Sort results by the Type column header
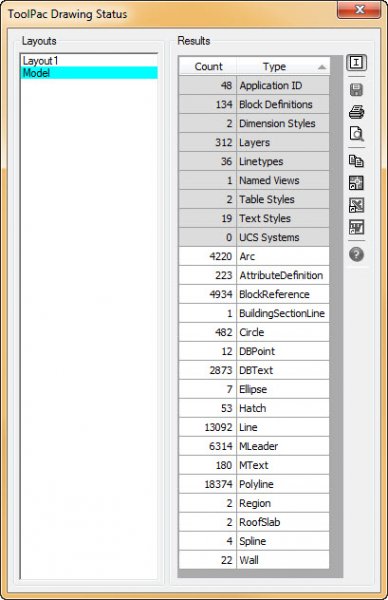 (x=283, y=67)
